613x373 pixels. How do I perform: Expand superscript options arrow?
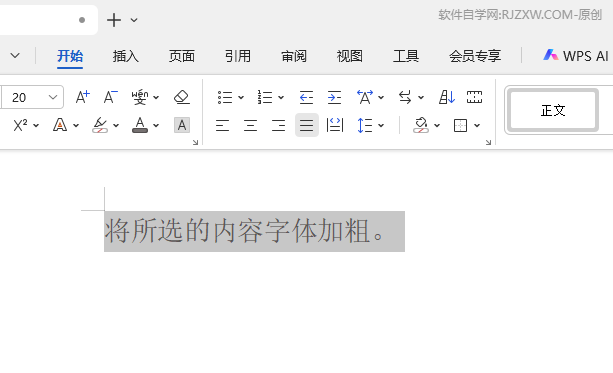tap(36, 126)
